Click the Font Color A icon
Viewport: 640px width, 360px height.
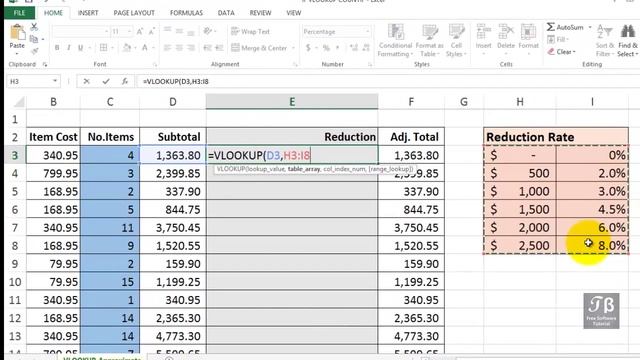point(144,48)
